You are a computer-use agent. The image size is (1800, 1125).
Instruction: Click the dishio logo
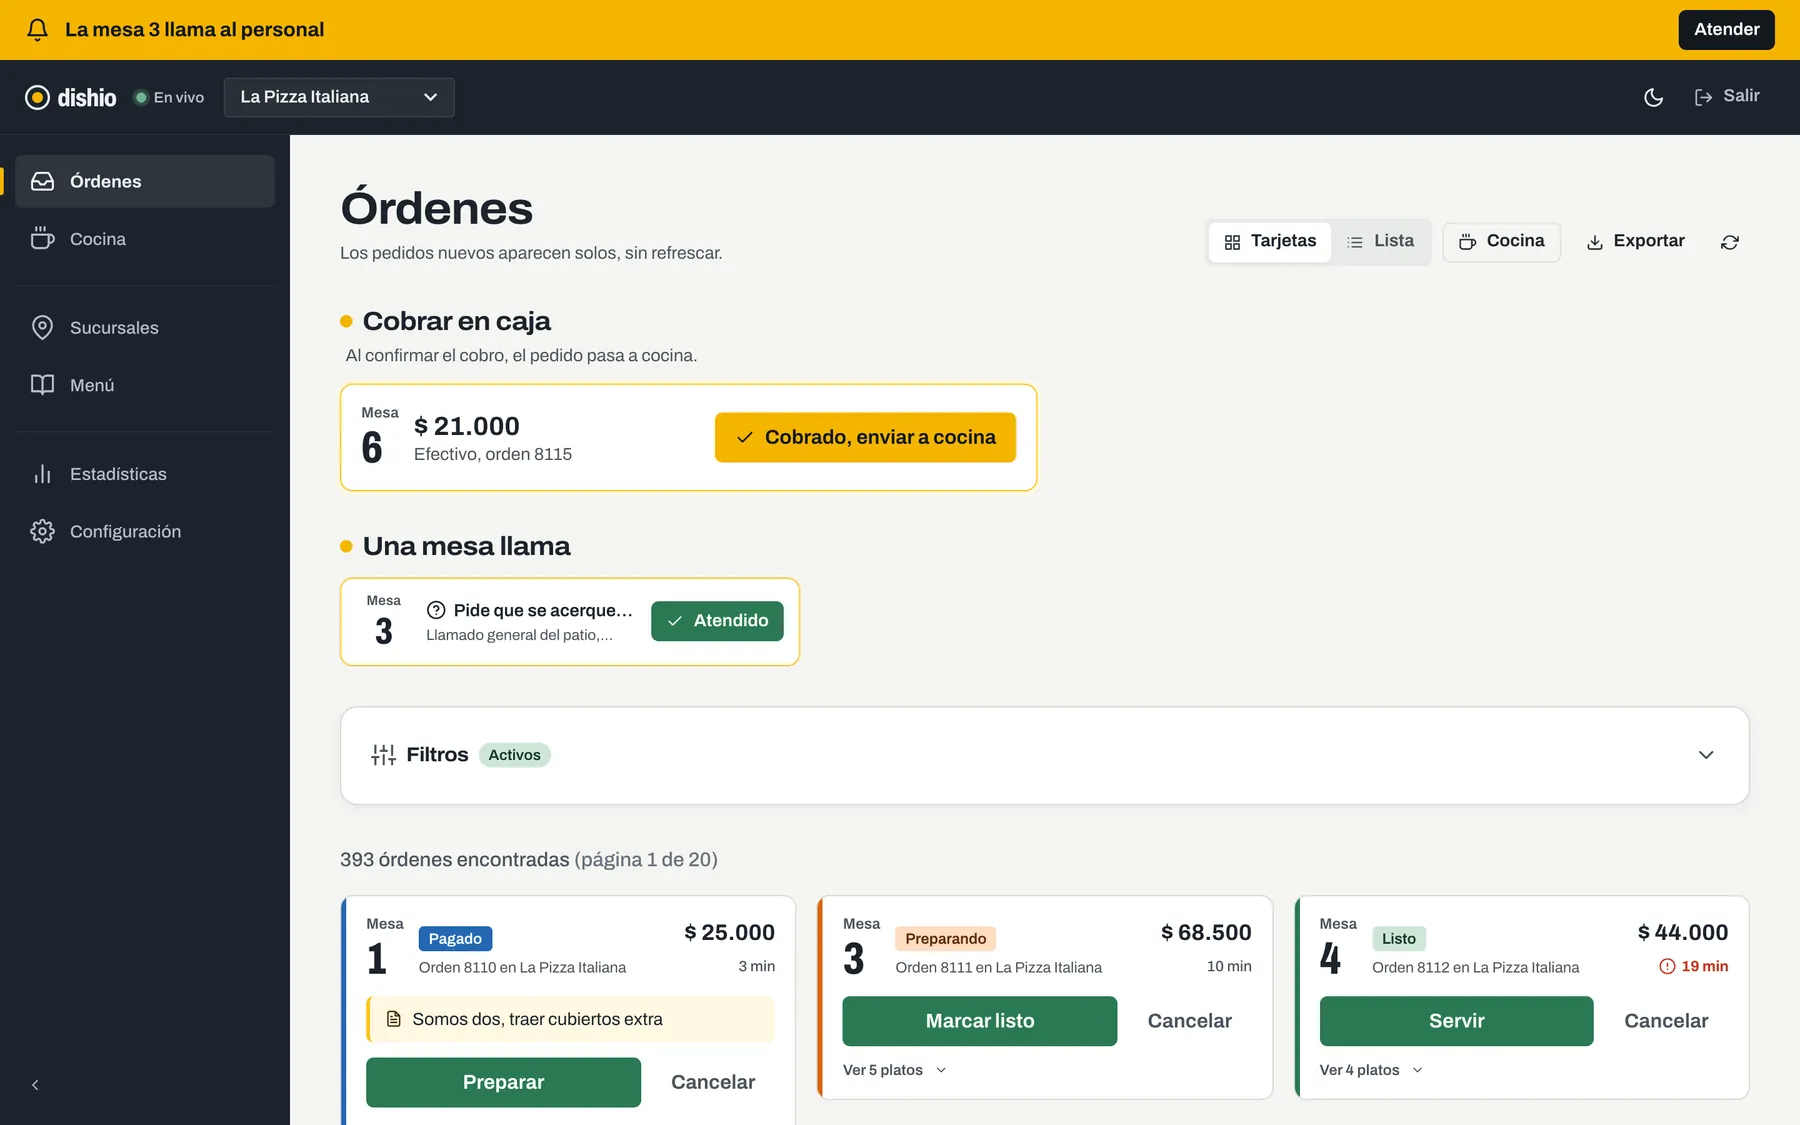point(71,97)
